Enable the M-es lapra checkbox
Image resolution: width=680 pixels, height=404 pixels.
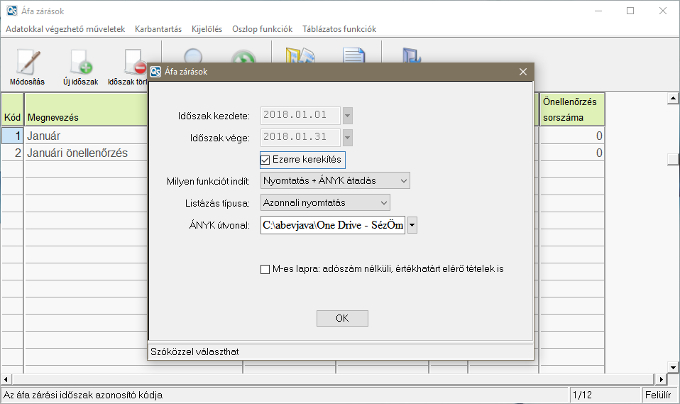click(x=265, y=269)
